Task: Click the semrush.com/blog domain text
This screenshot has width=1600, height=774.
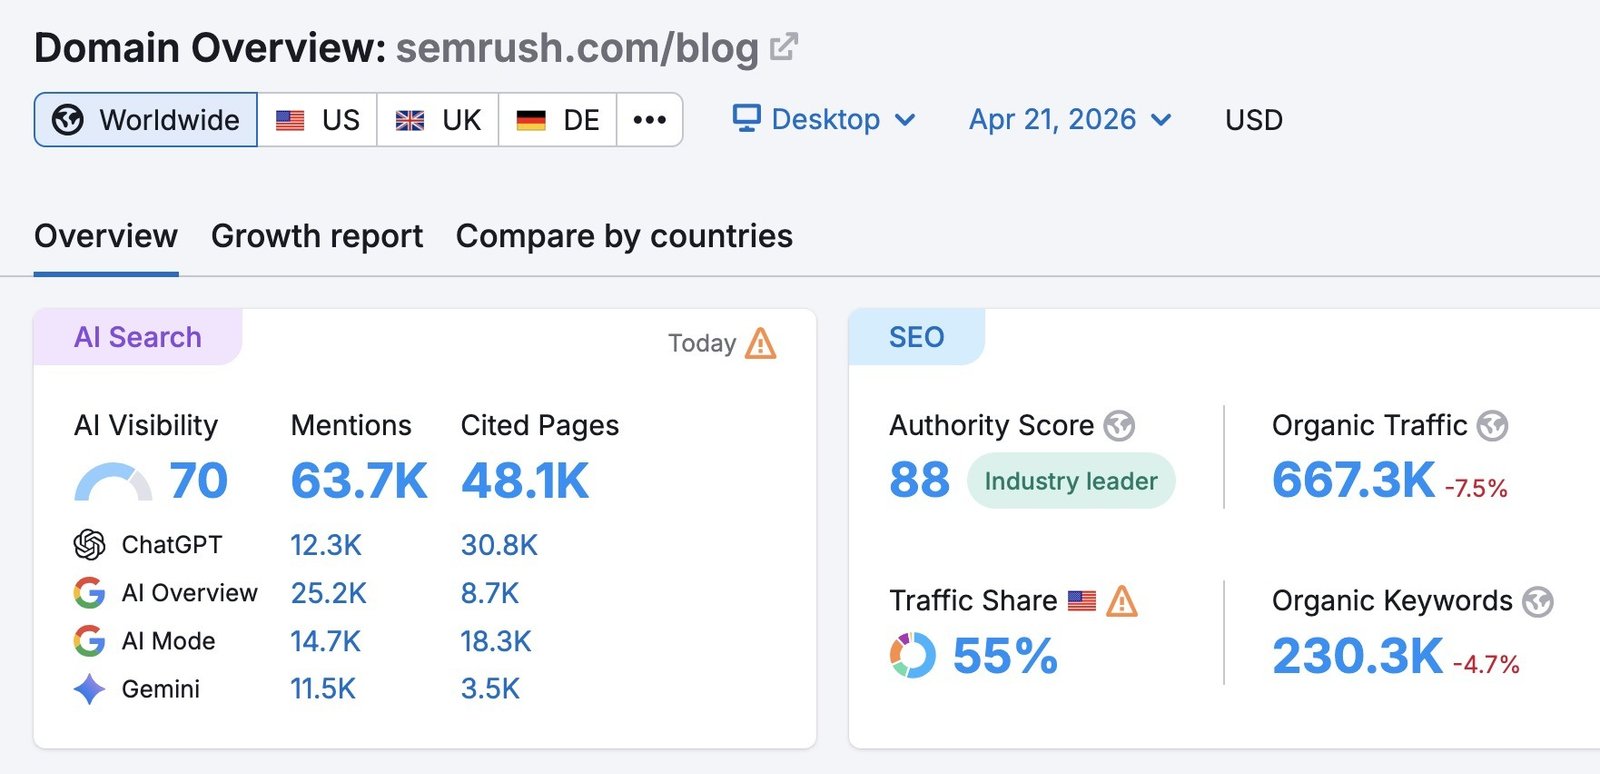Action: tap(578, 48)
